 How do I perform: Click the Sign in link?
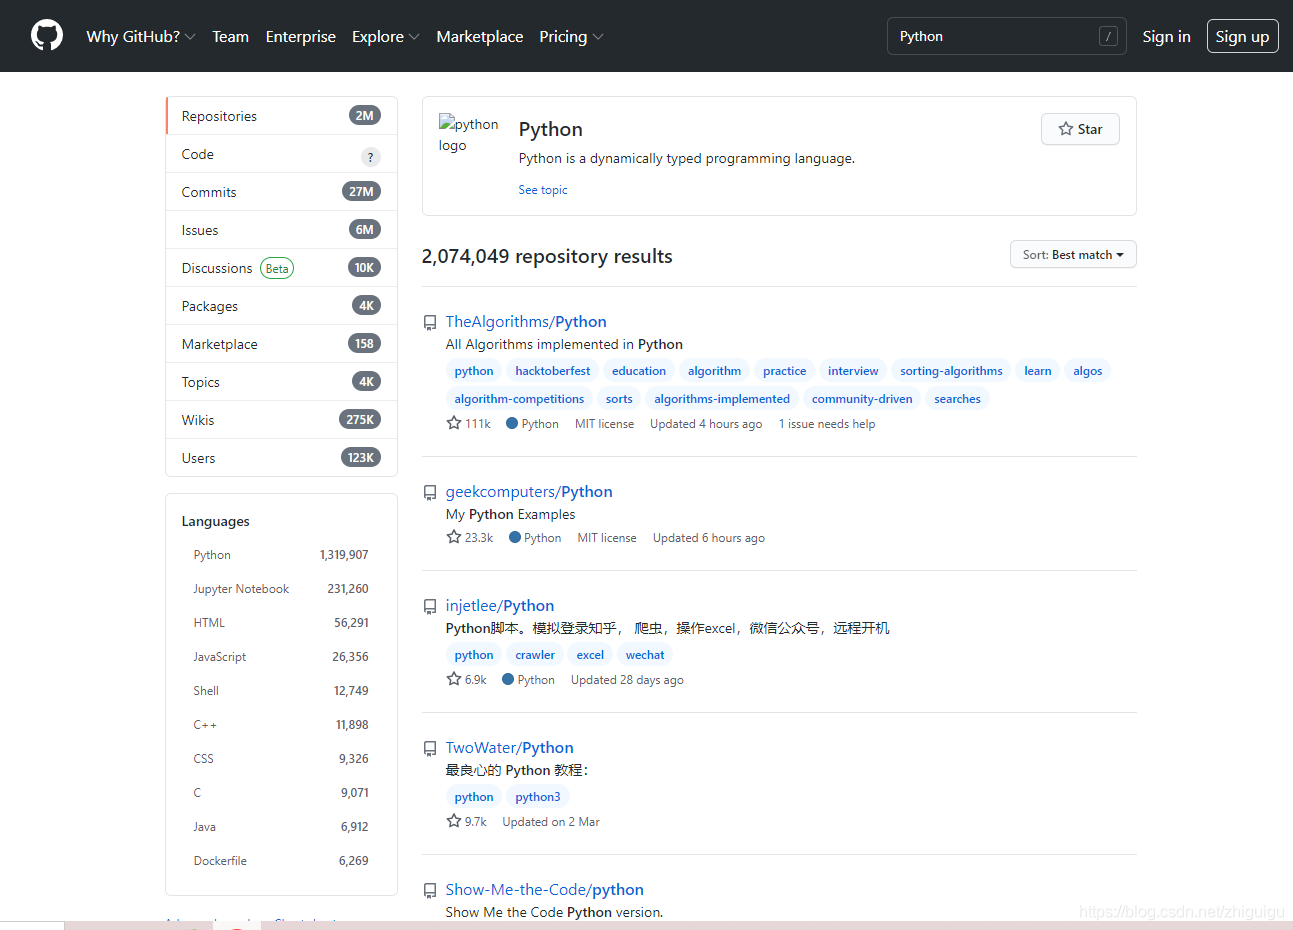click(1166, 36)
